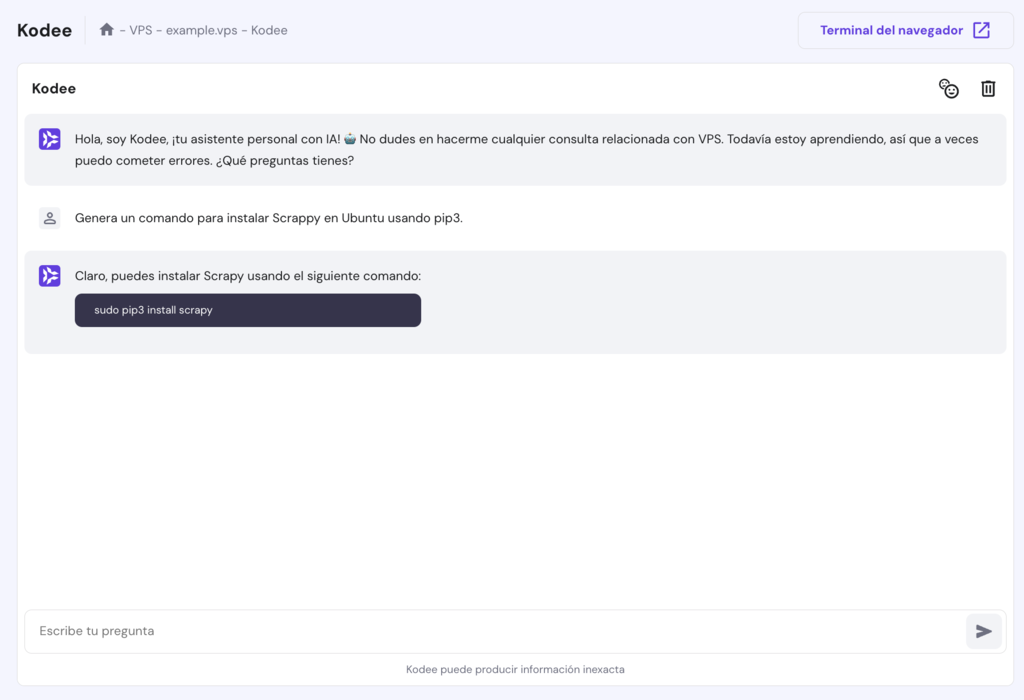
Task: Click the Kodee title in the top-left
Action: pos(45,30)
